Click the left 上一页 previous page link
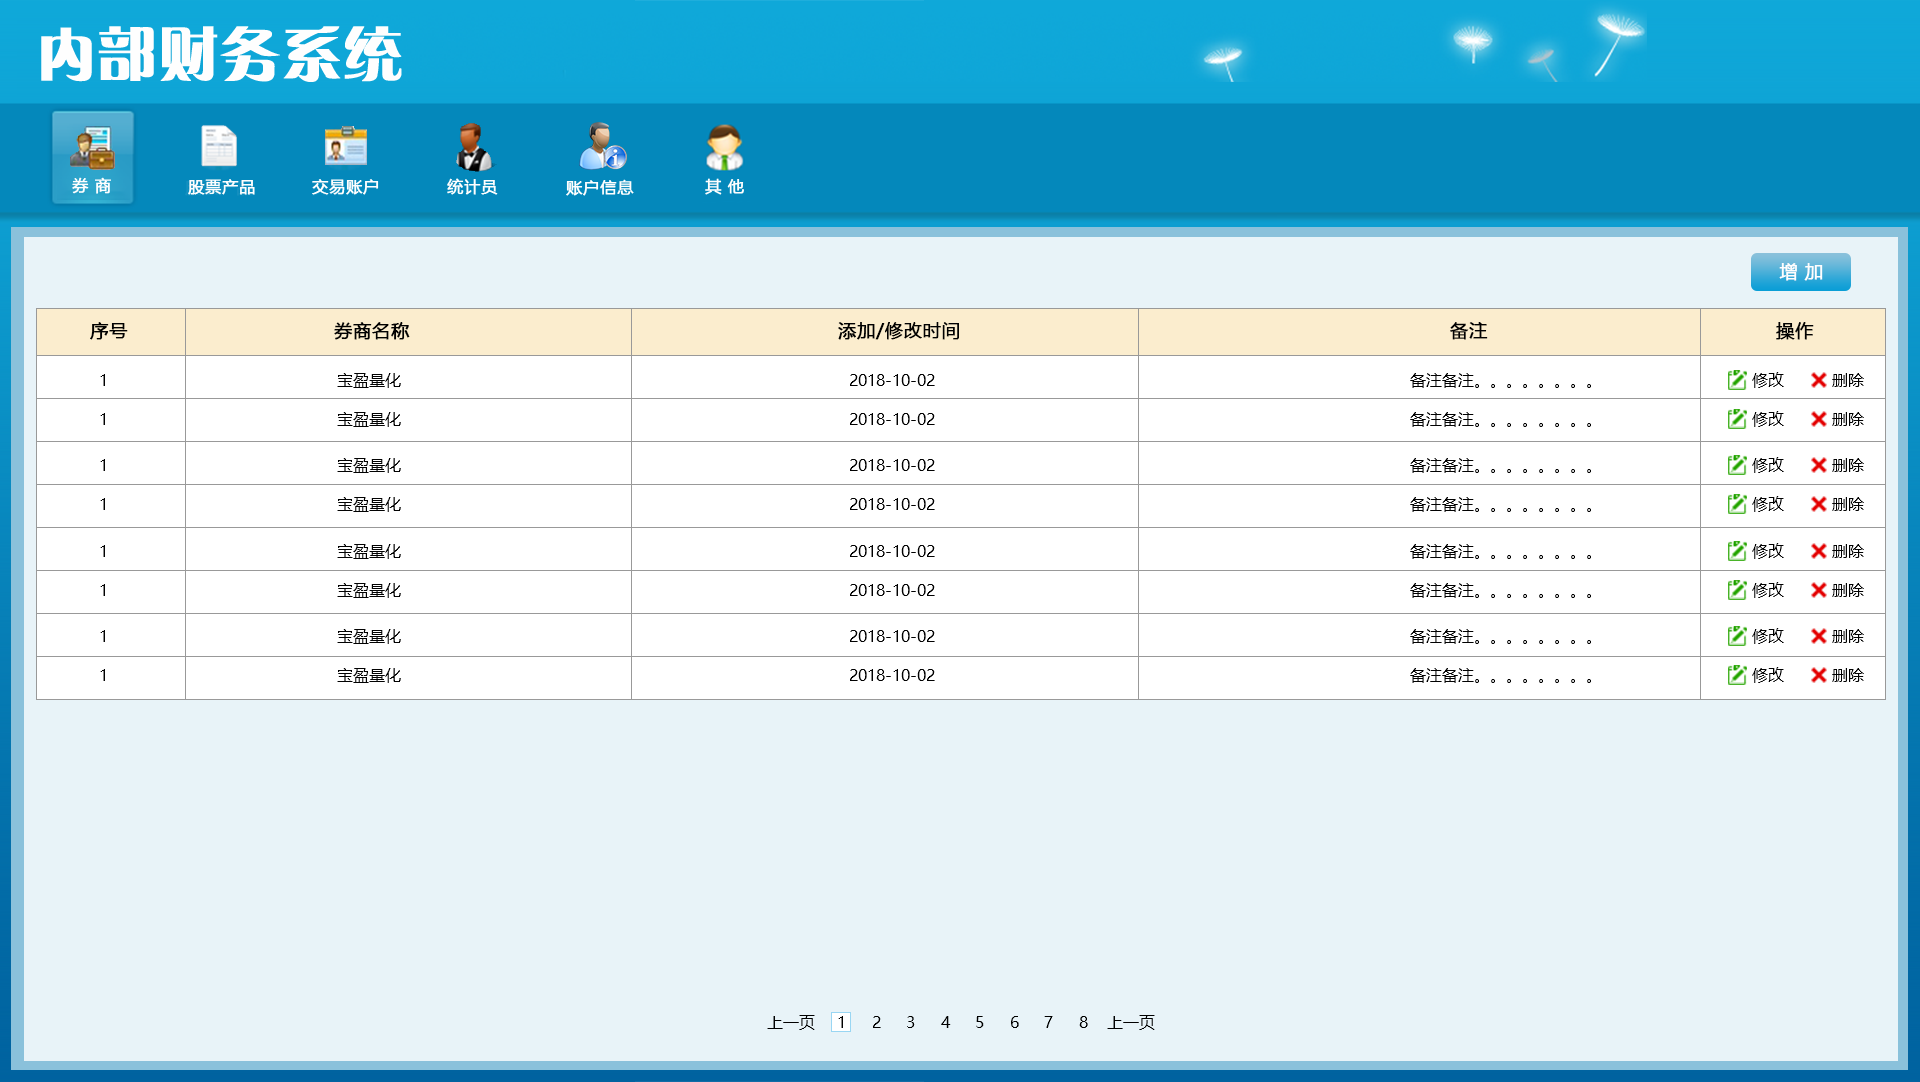The height and width of the screenshot is (1082, 1920). tap(791, 1022)
